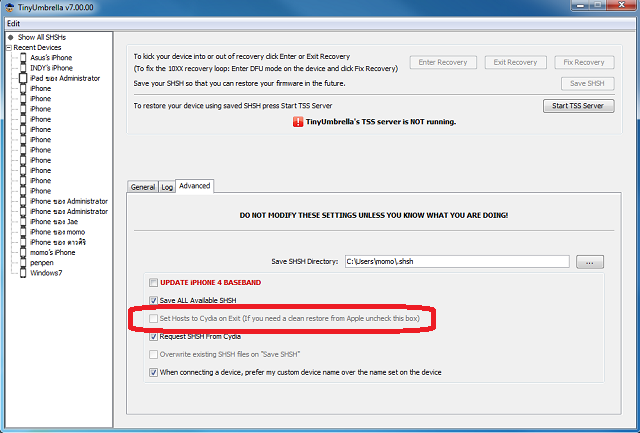Click the Save SHSH Directory label

tap(305, 261)
